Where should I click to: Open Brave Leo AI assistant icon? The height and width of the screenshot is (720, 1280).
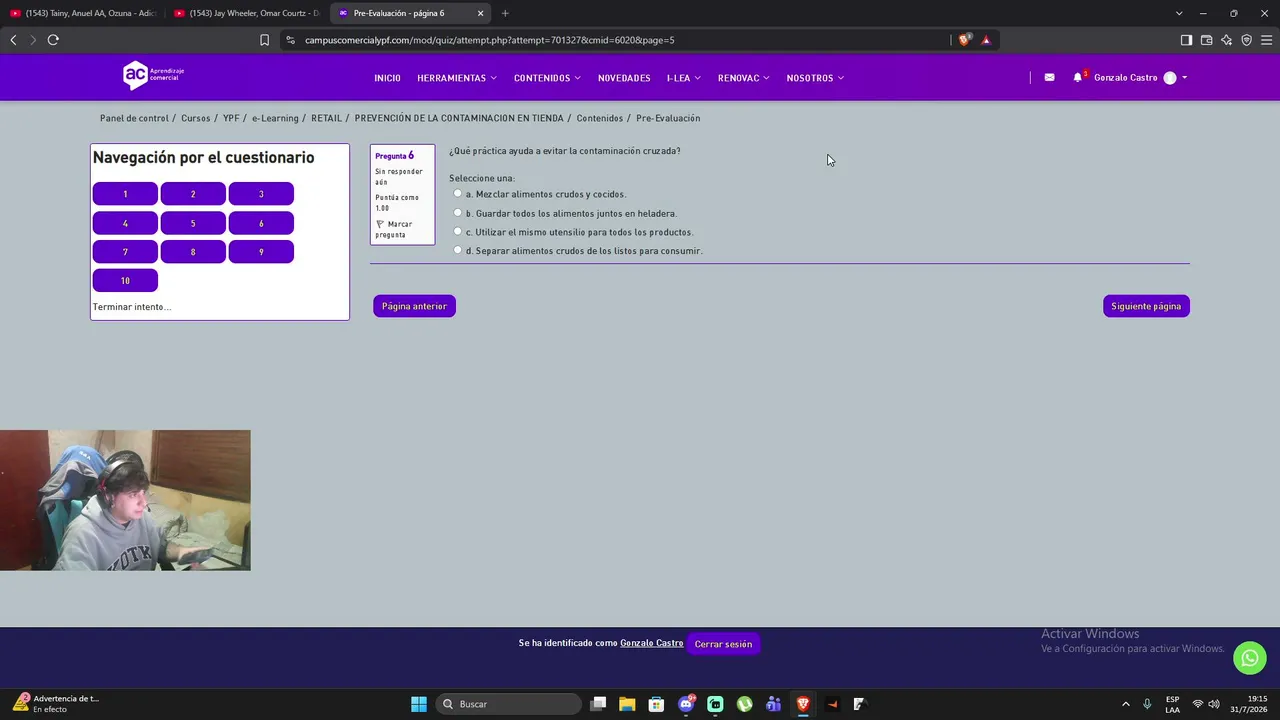point(1226,40)
